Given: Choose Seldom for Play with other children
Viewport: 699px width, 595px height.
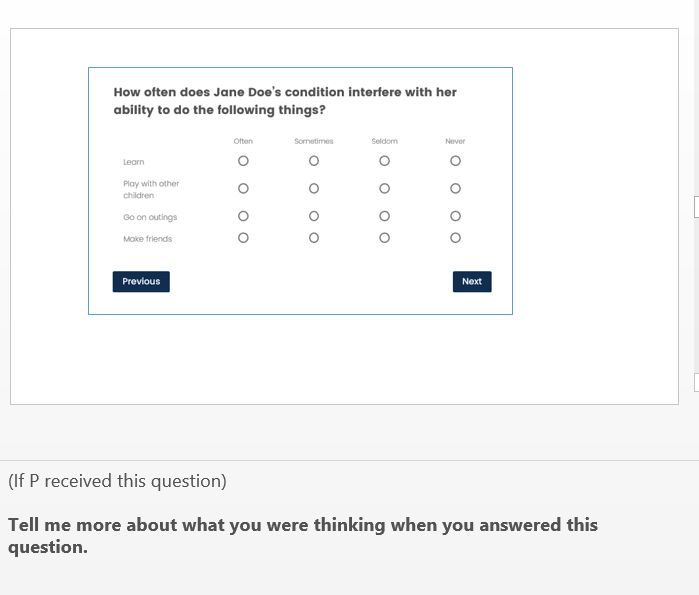Looking at the screenshot, I should pos(384,189).
